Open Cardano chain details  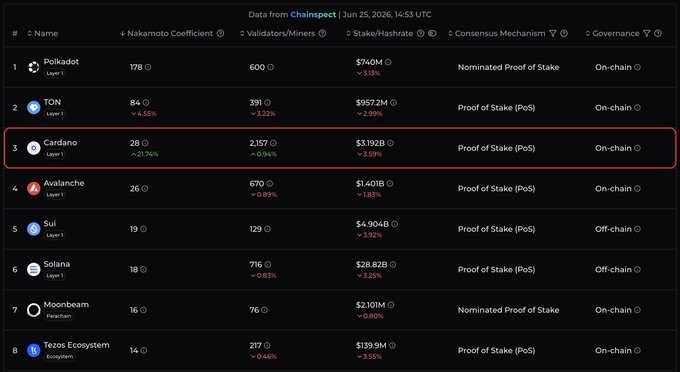click(60, 143)
